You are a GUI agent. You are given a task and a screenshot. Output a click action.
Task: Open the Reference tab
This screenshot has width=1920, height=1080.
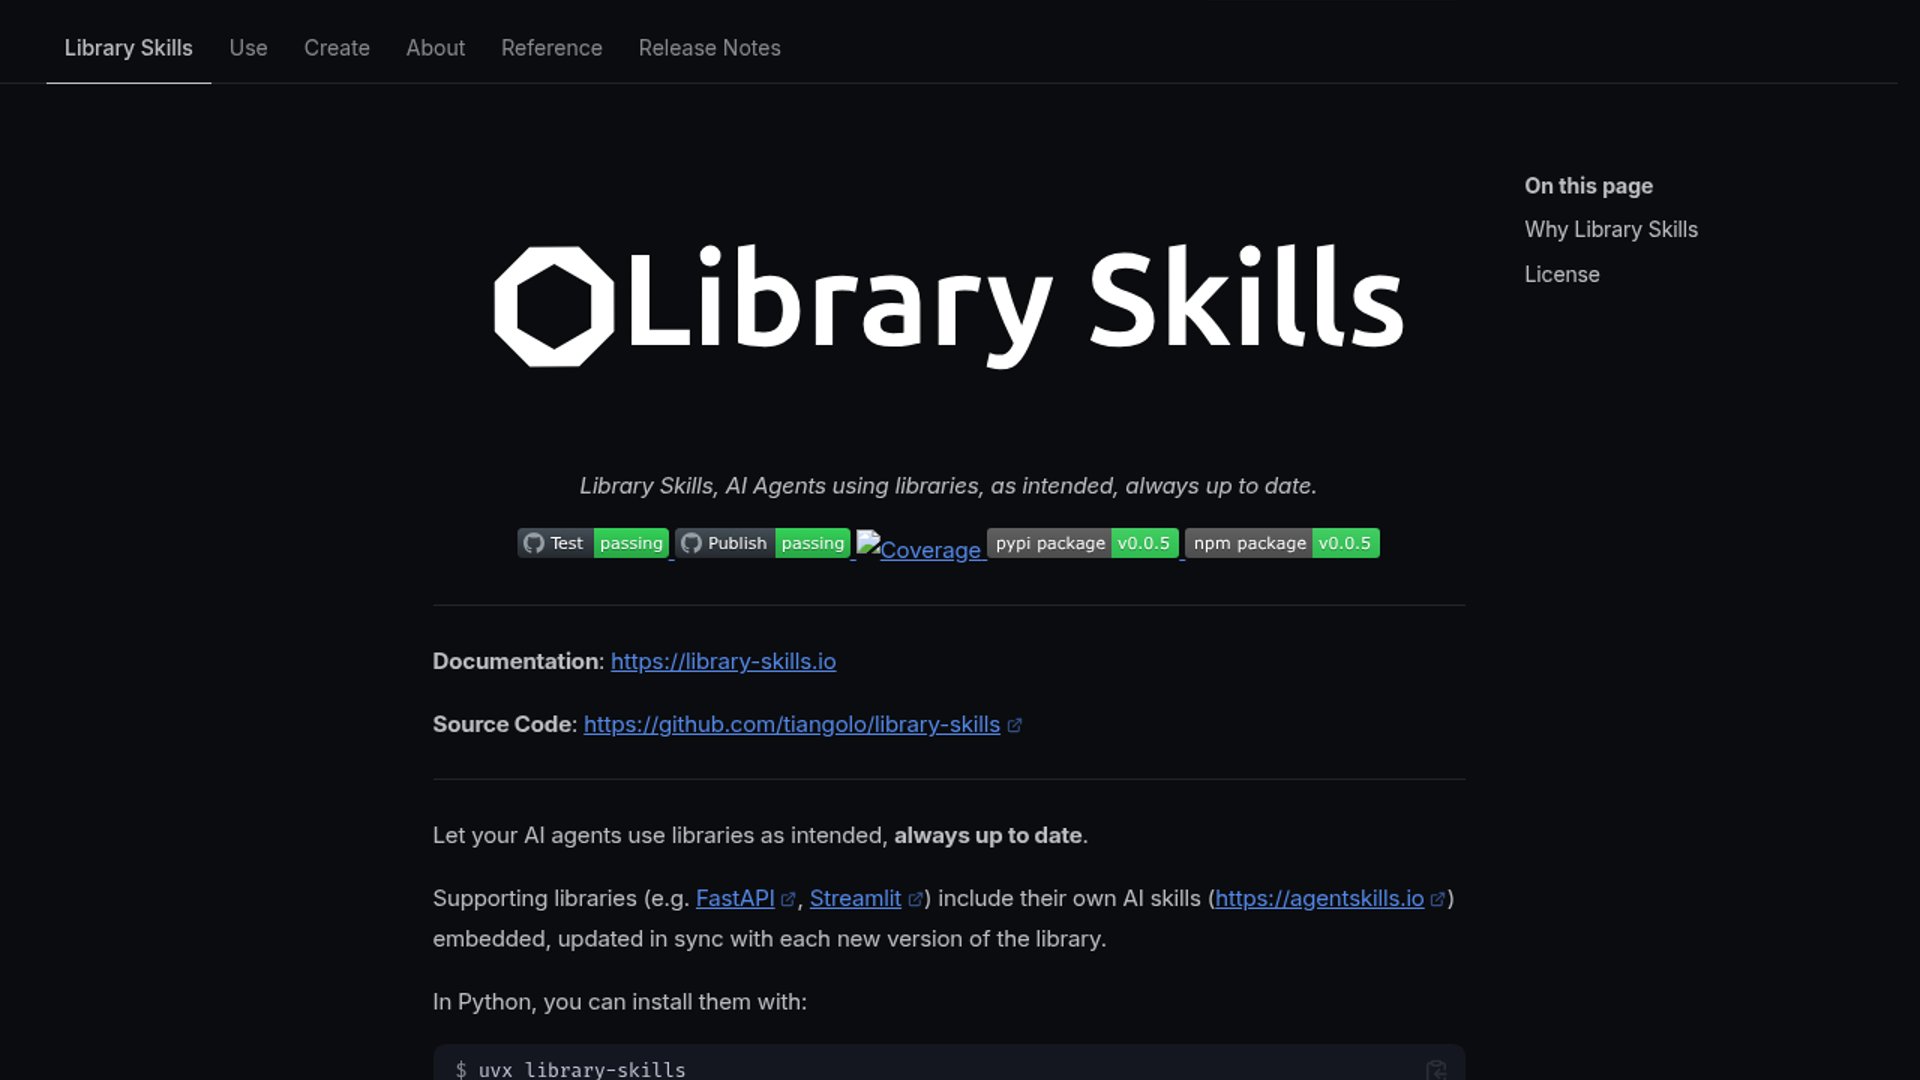(552, 48)
